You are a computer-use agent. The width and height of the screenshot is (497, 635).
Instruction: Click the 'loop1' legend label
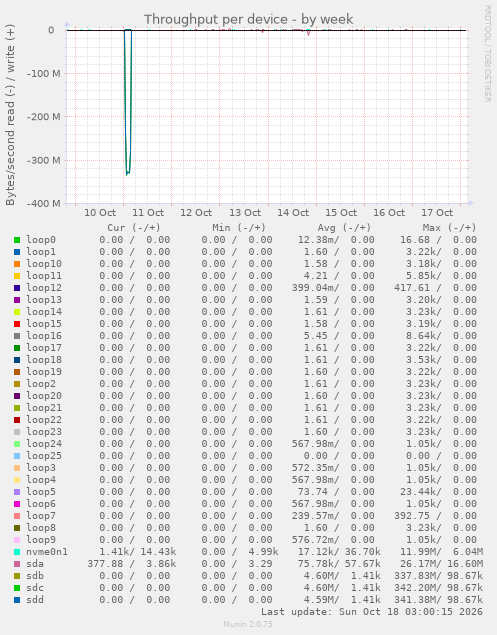tap(41, 252)
